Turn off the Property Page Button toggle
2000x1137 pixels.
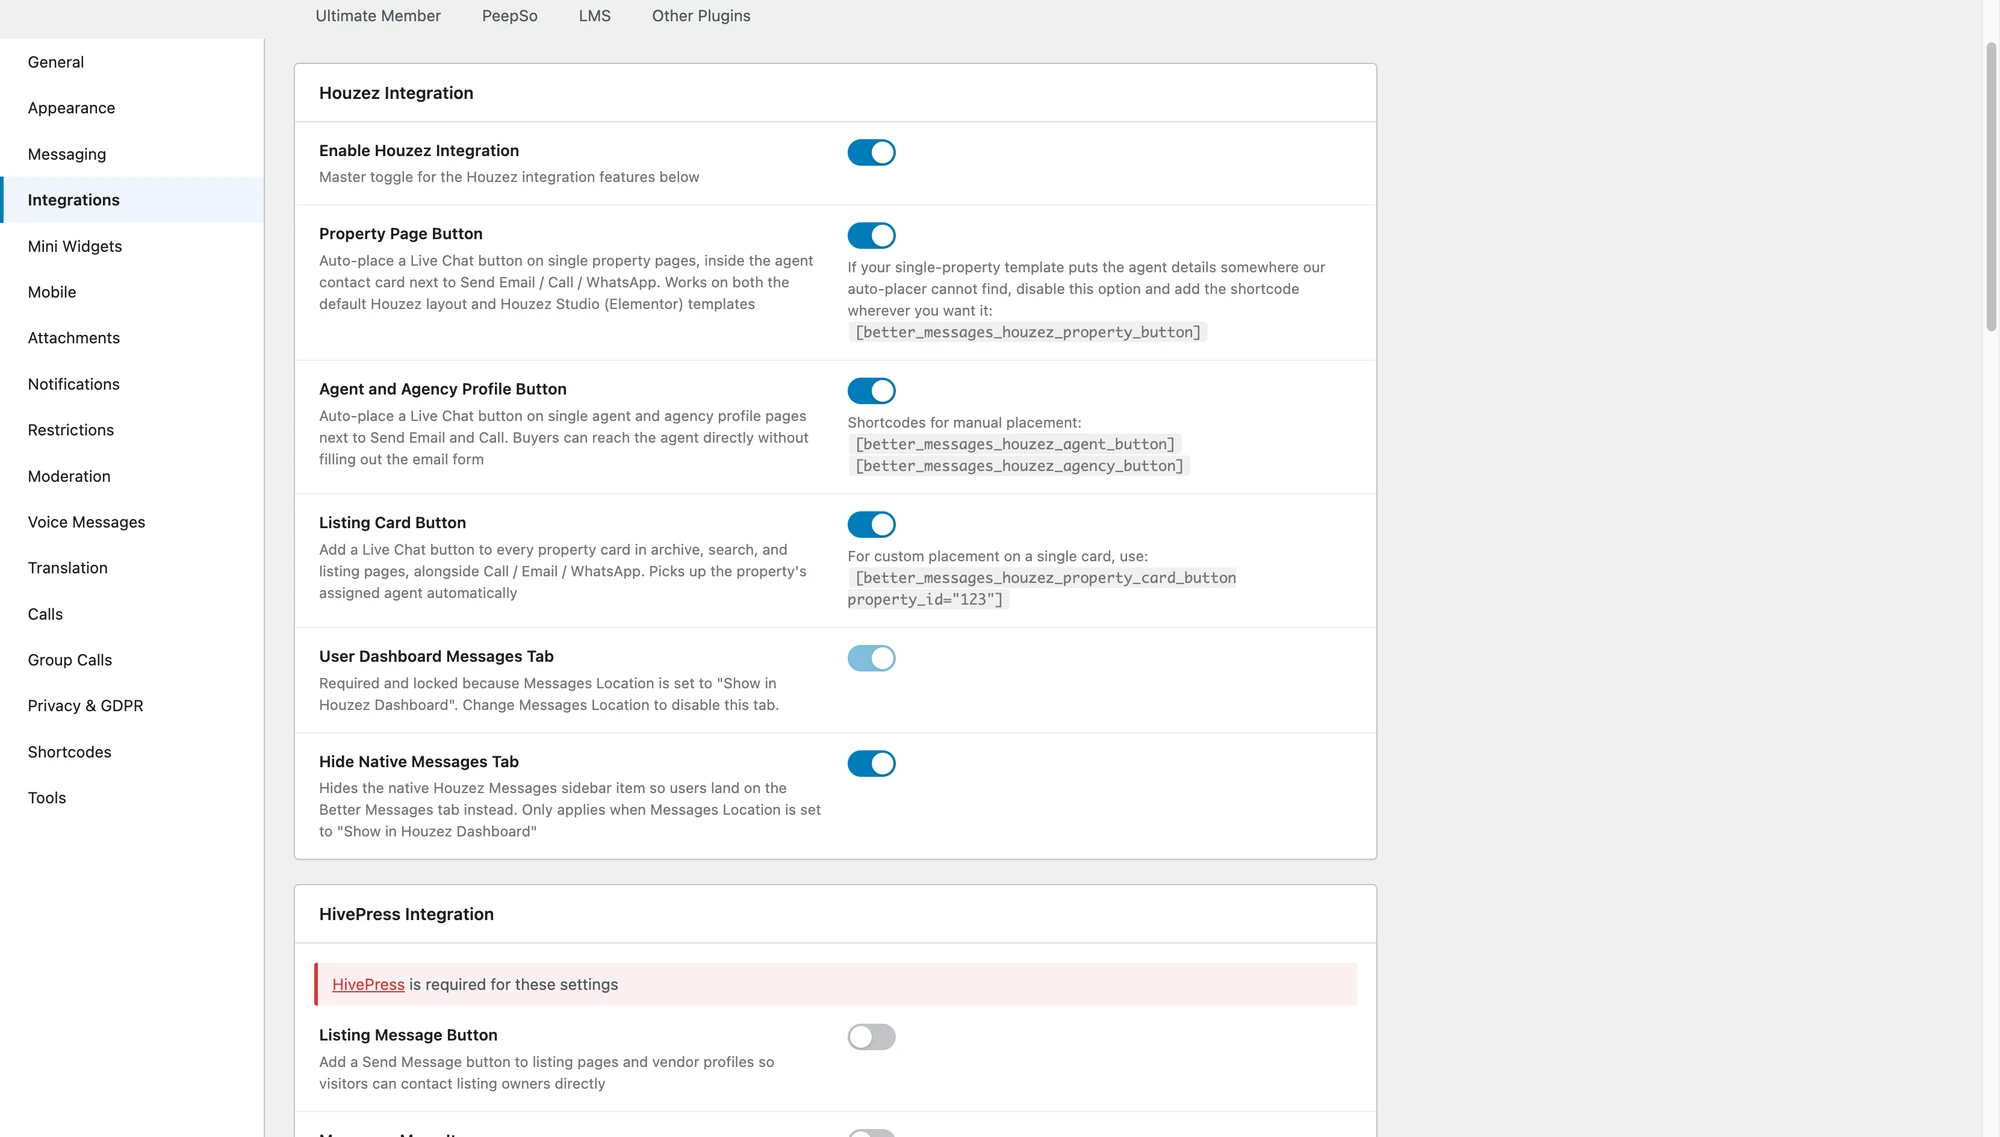[871, 235]
